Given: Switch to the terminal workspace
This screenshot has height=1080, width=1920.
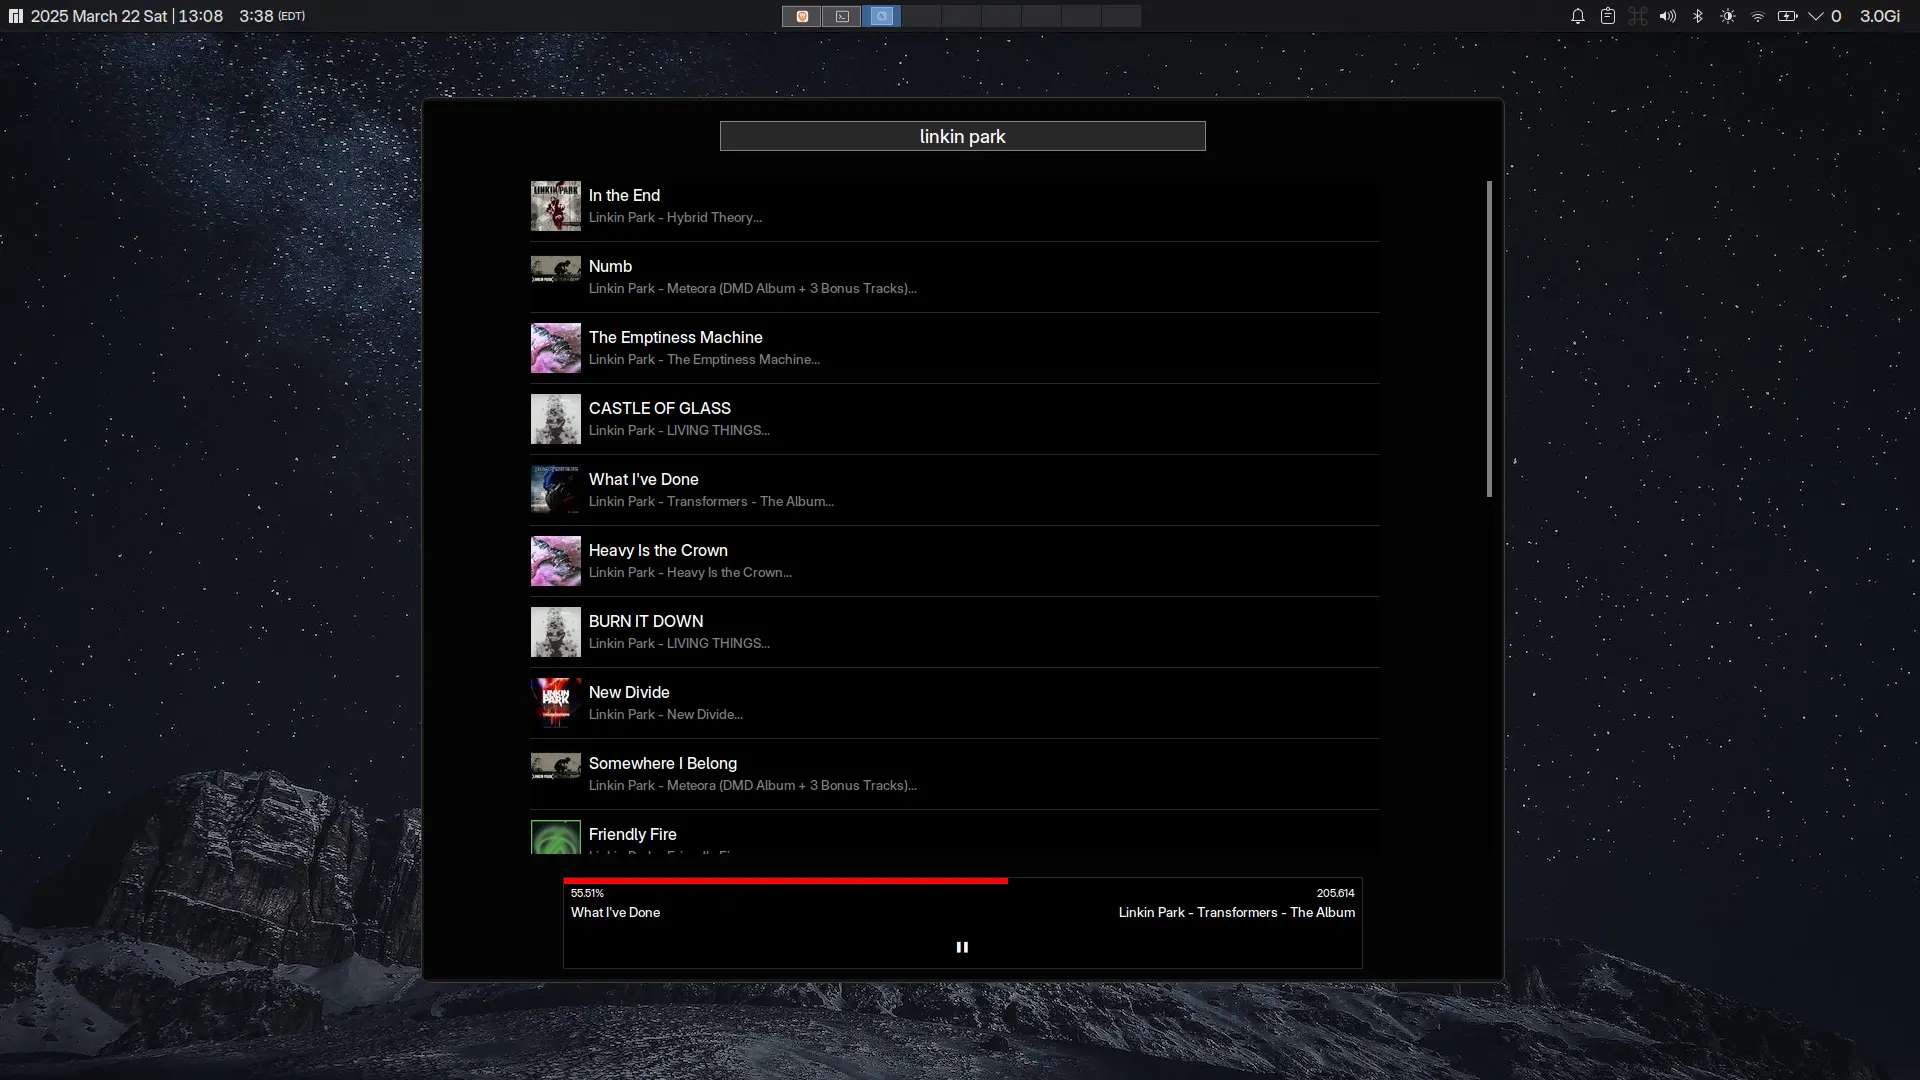Looking at the screenshot, I should pyautogui.click(x=842, y=16).
